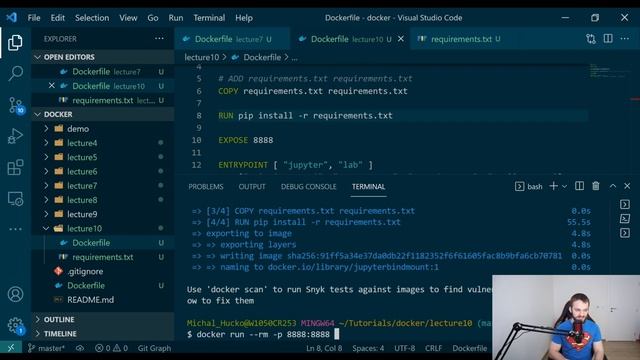Open requirements.txt under lecture10 folder
Viewport: 640px width, 360px height.
[x=103, y=257]
